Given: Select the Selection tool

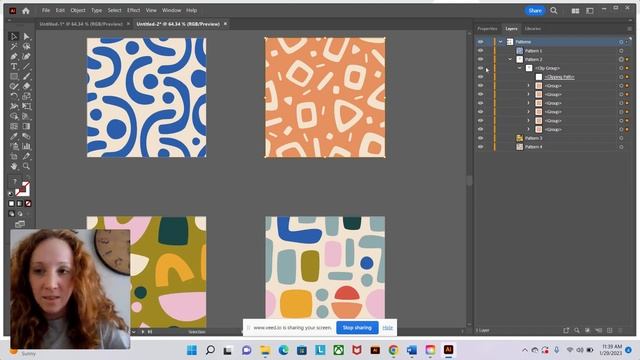Looking at the screenshot, I should 14,36.
